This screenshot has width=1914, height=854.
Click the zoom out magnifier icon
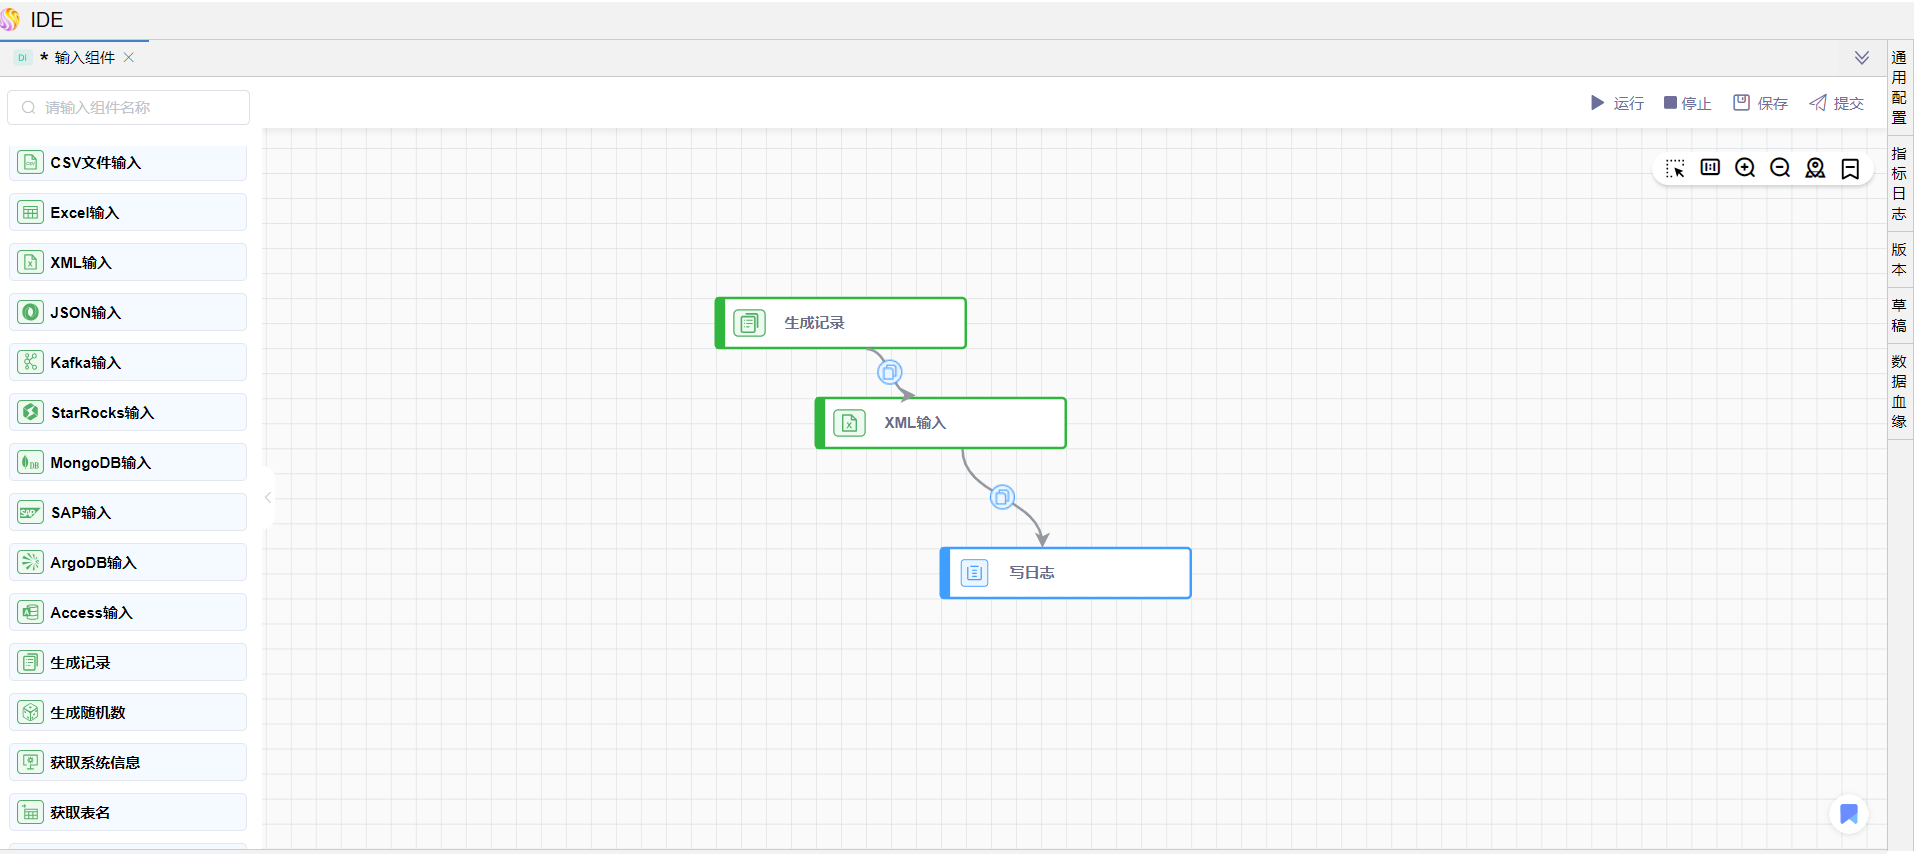(x=1780, y=168)
